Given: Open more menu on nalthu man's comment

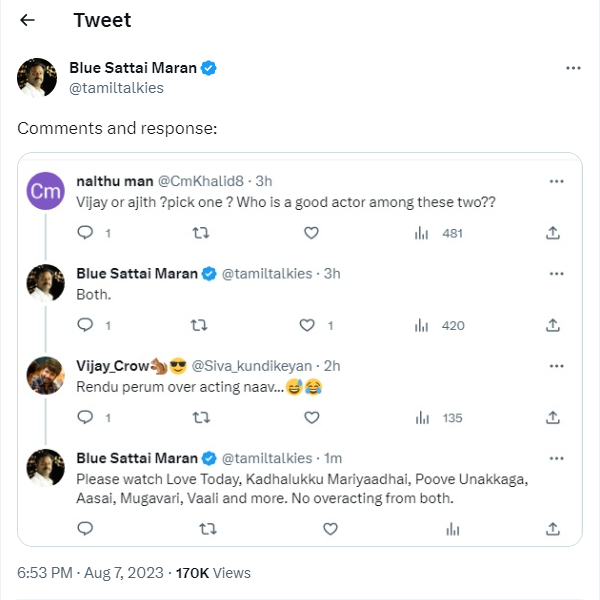Looking at the screenshot, I should 555,182.
